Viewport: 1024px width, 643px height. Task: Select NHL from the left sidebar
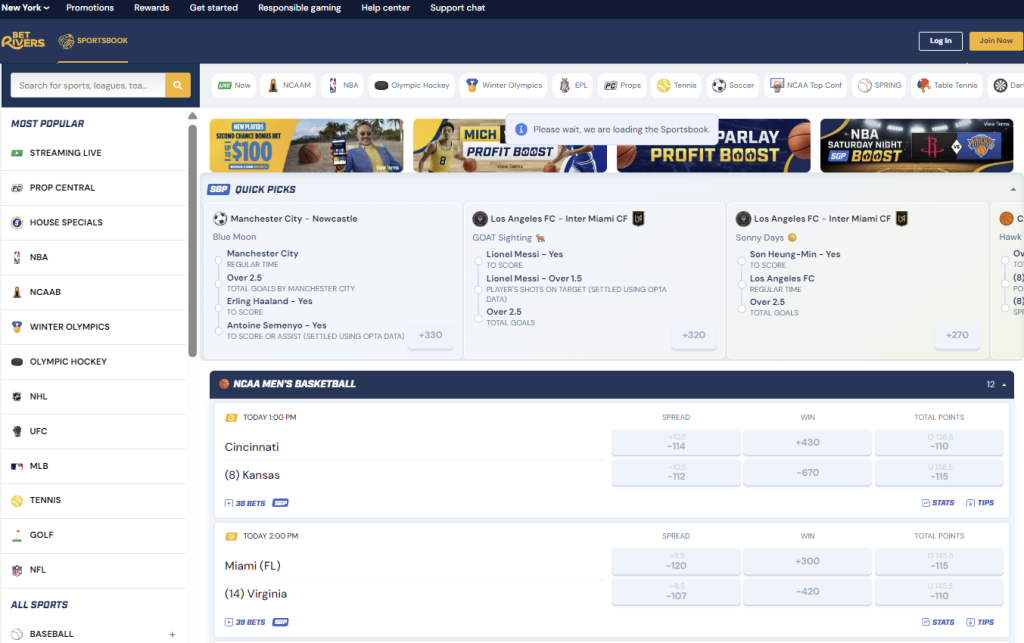point(45,396)
